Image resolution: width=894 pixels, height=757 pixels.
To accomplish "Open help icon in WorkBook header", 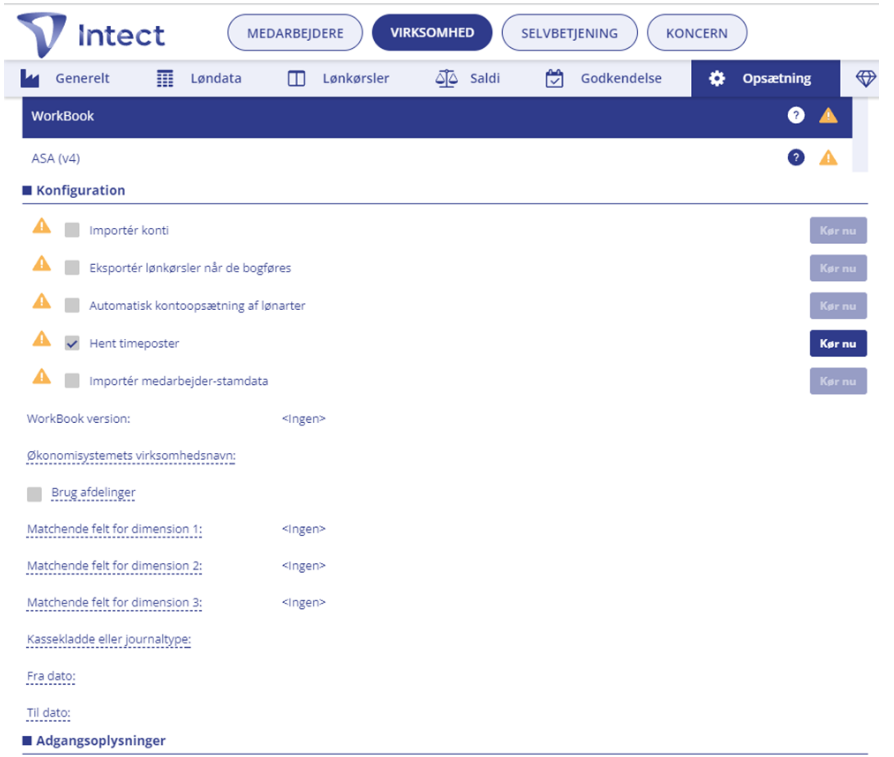I will tap(796, 116).
